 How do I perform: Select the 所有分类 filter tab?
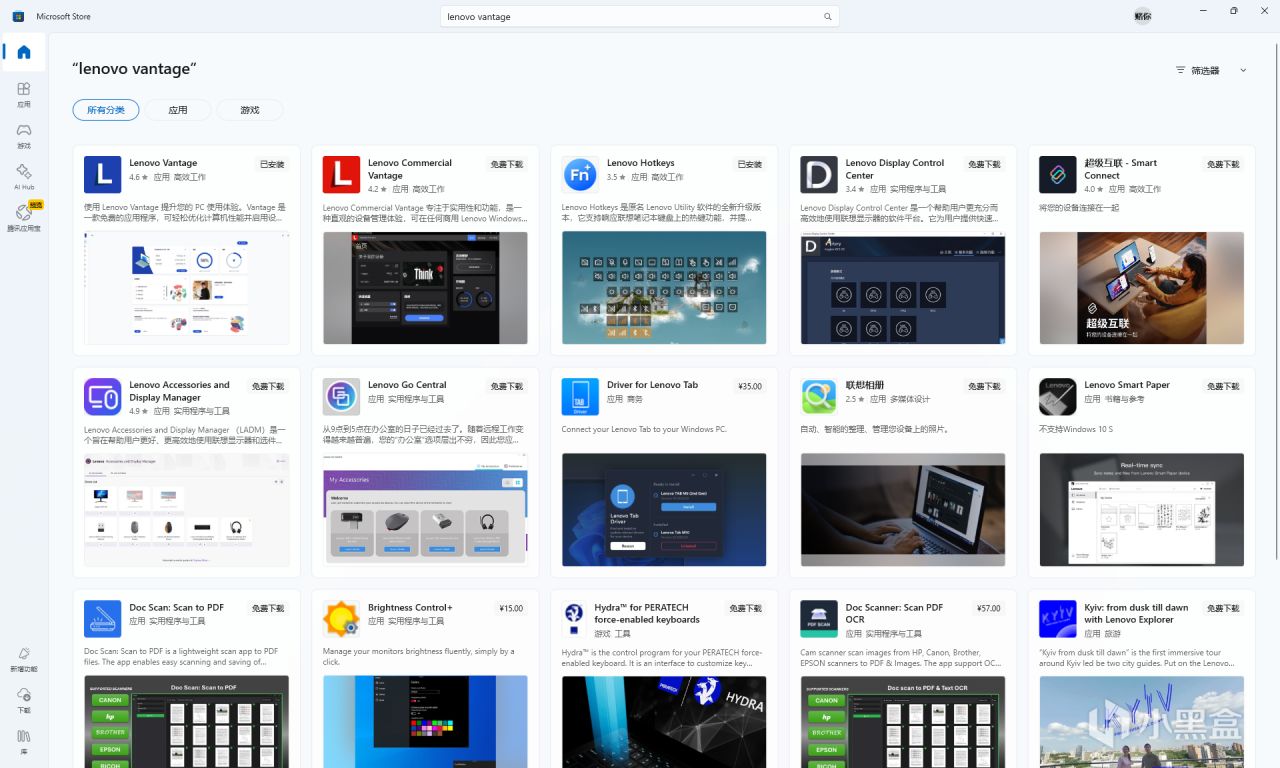click(x=106, y=110)
